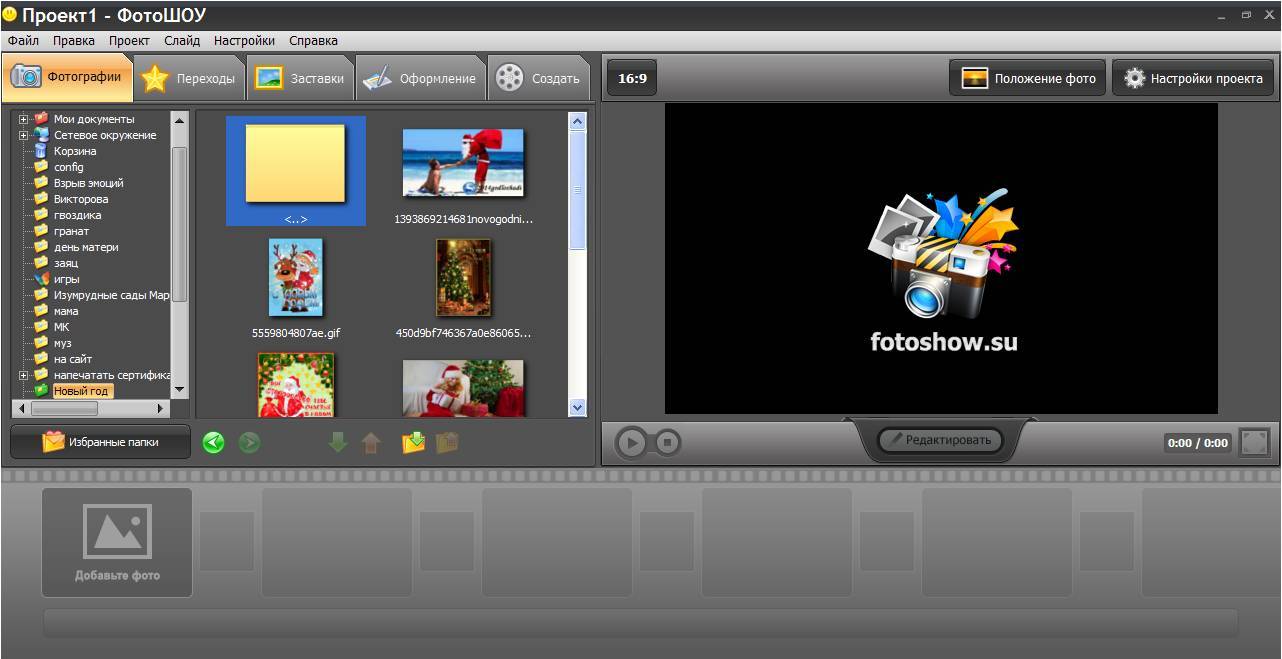Click thumbnail list scroll up arrow

(x=577, y=122)
